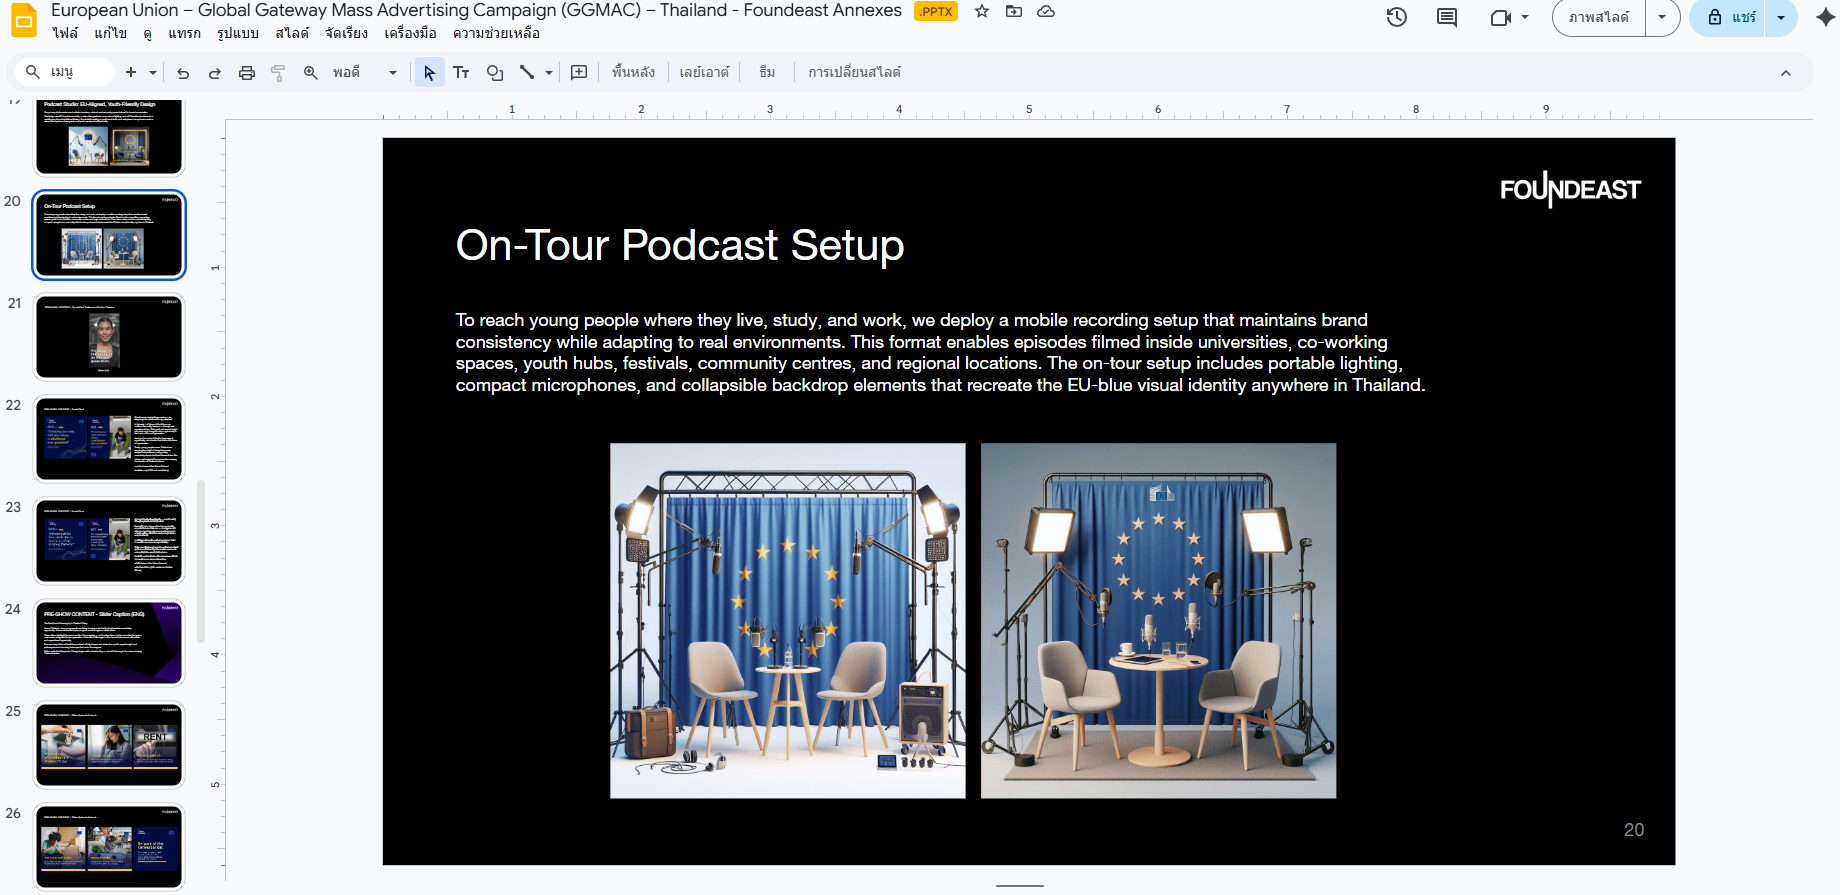
Task: Open background (พื้นหลัง) settings
Action: pos(634,72)
